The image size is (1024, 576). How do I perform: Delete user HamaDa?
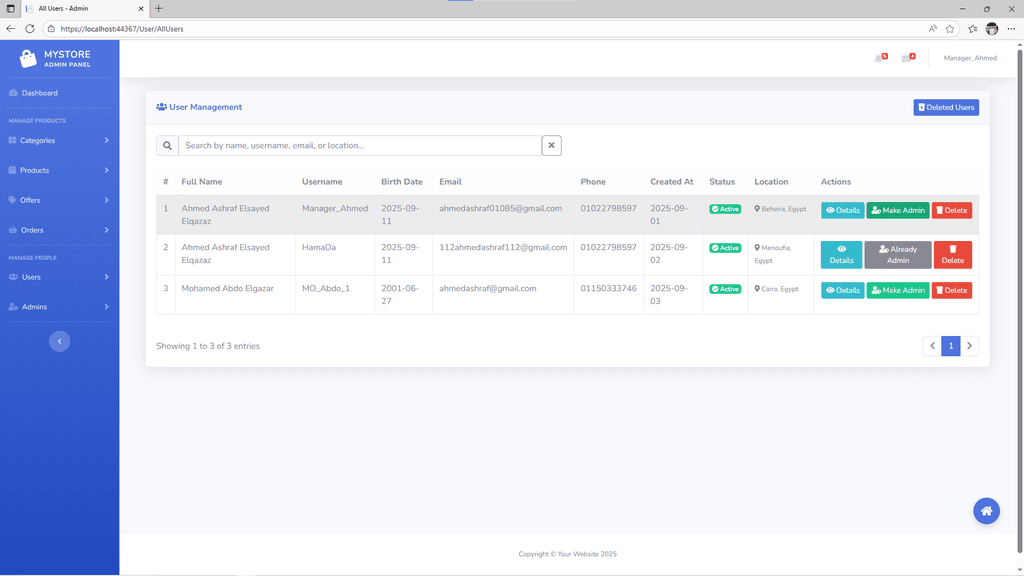click(952, 255)
